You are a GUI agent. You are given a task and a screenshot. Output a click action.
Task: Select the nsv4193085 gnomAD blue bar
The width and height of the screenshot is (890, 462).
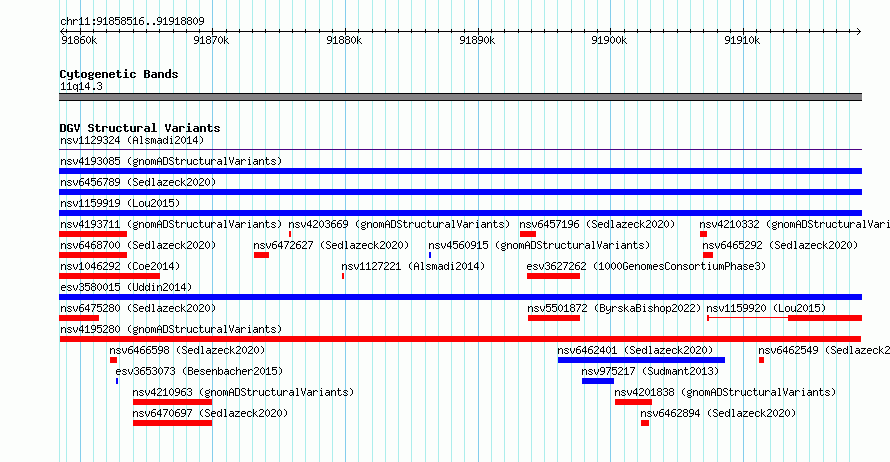pos(460,171)
